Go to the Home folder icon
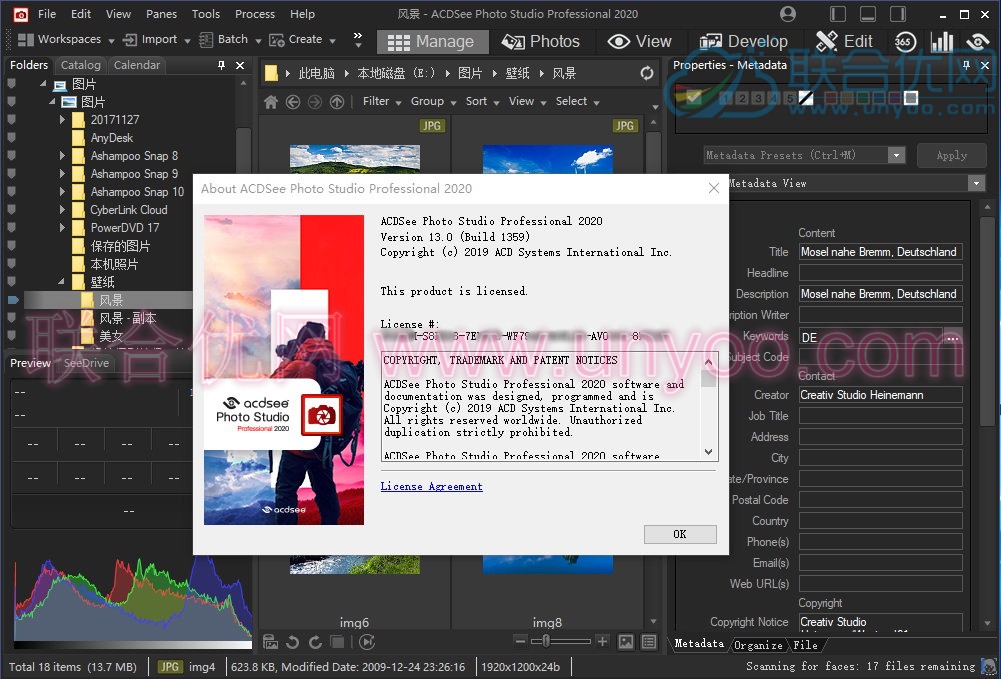This screenshot has height=679, width=1001. click(x=271, y=101)
